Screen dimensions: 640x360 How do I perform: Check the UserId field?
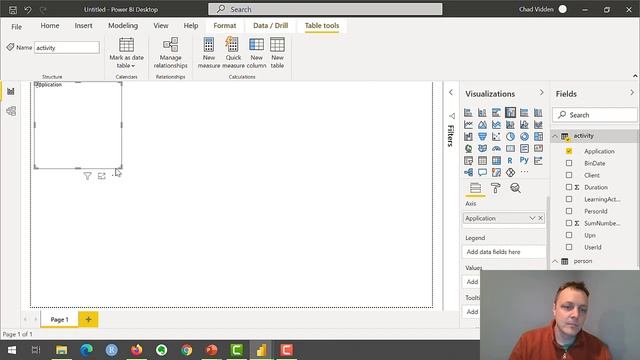pyautogui.click(x=569, y=247)
